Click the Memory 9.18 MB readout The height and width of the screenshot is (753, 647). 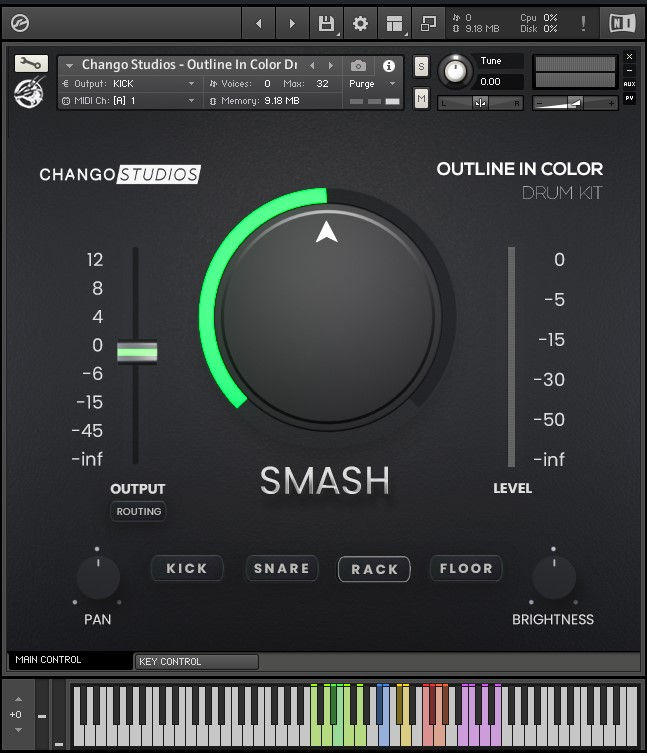coord(255,101)
